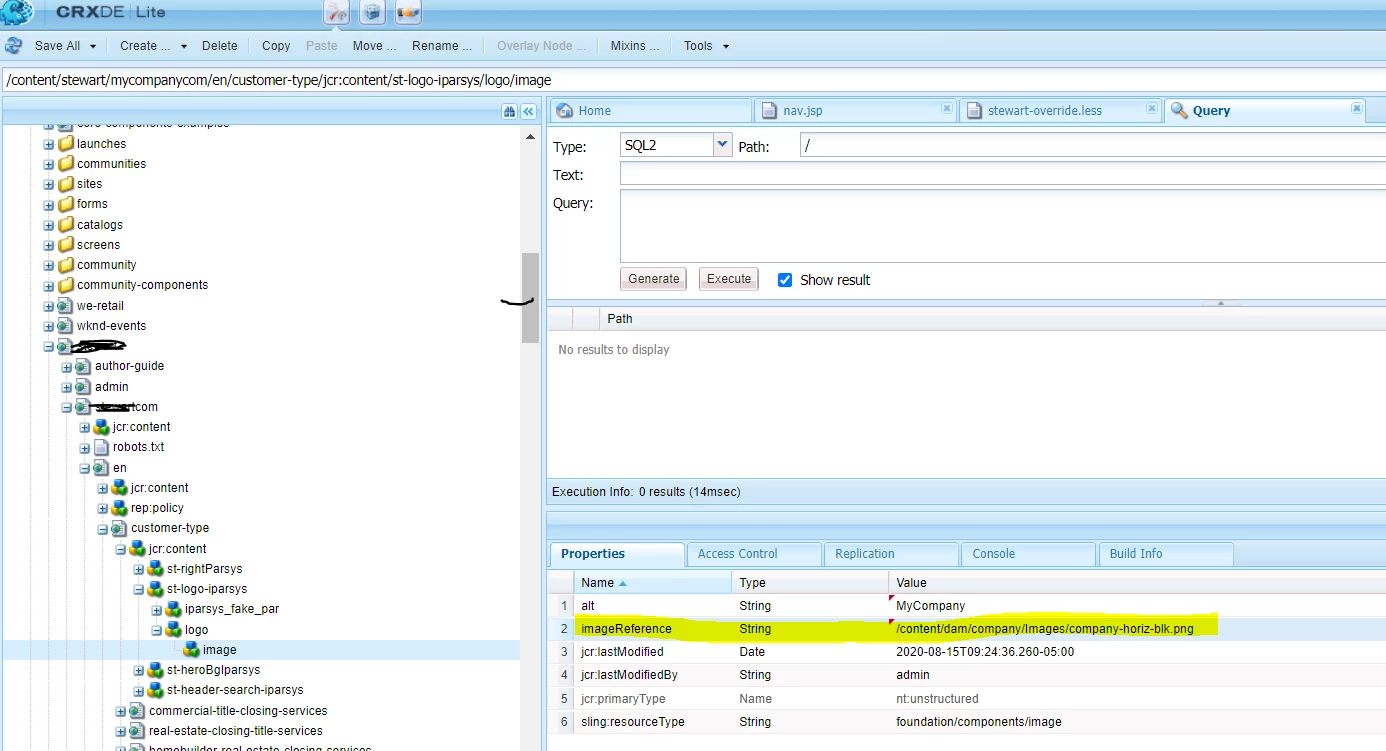Open the Access Control tab
1386x751 pixels.
pyautogui.click(x=754, y=554)
